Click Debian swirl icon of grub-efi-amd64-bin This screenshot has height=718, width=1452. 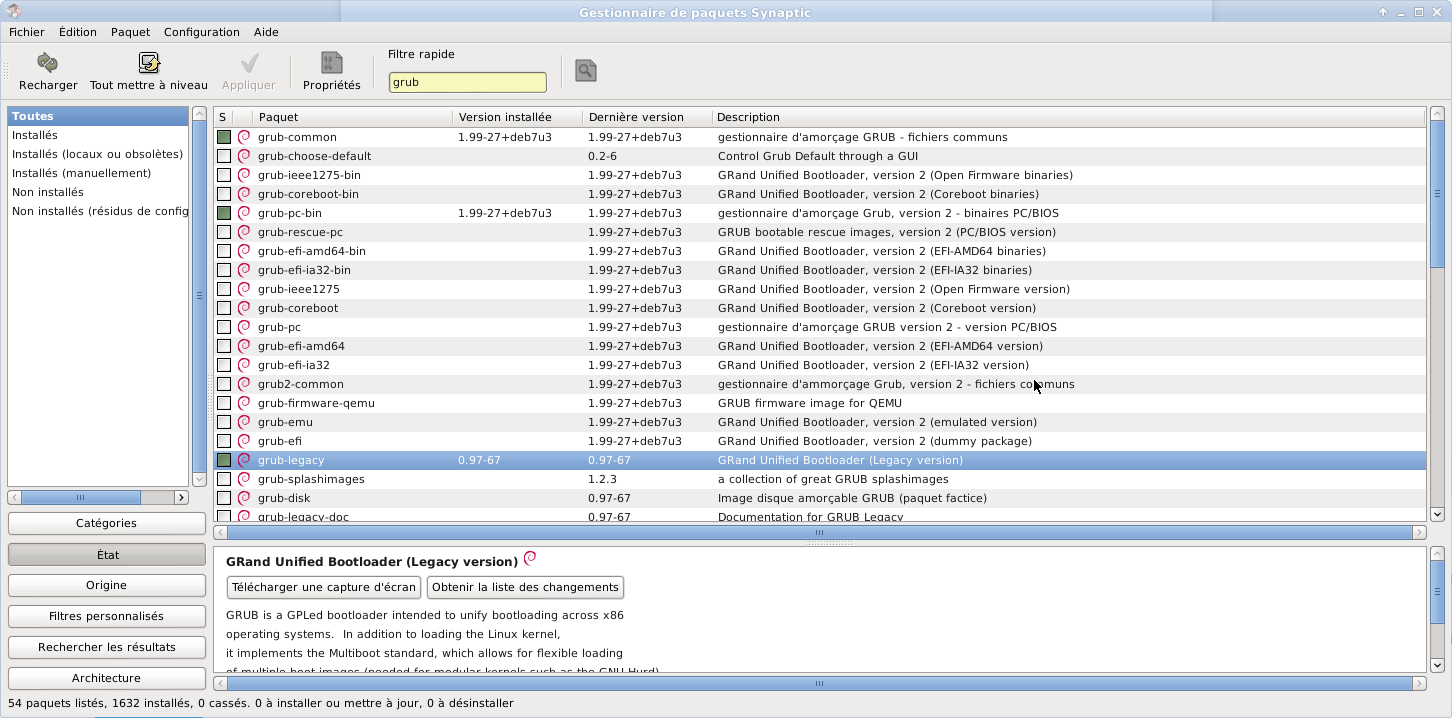click(244, 251)
